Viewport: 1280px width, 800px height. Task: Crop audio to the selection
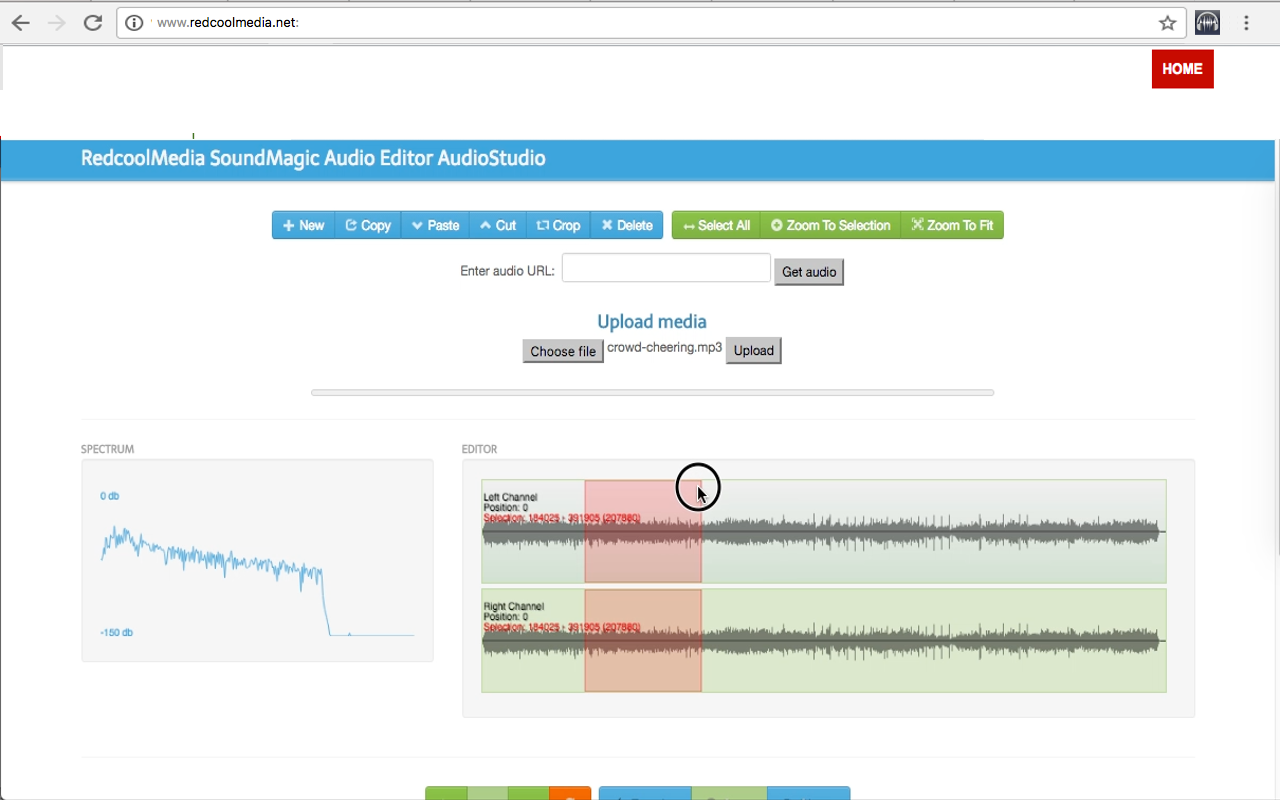click(x=558, y=225)
